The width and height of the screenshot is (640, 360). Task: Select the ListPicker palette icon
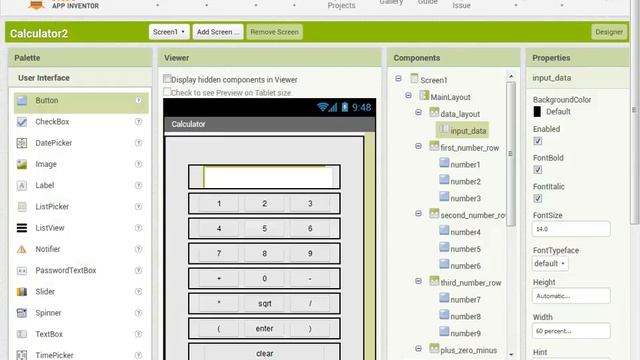tap(22, 207)
